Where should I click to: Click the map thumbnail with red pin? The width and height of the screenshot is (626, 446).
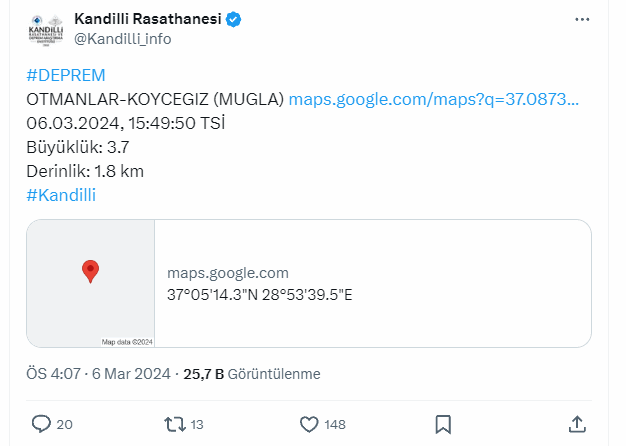pyautogui.click(x=91, y=283)
